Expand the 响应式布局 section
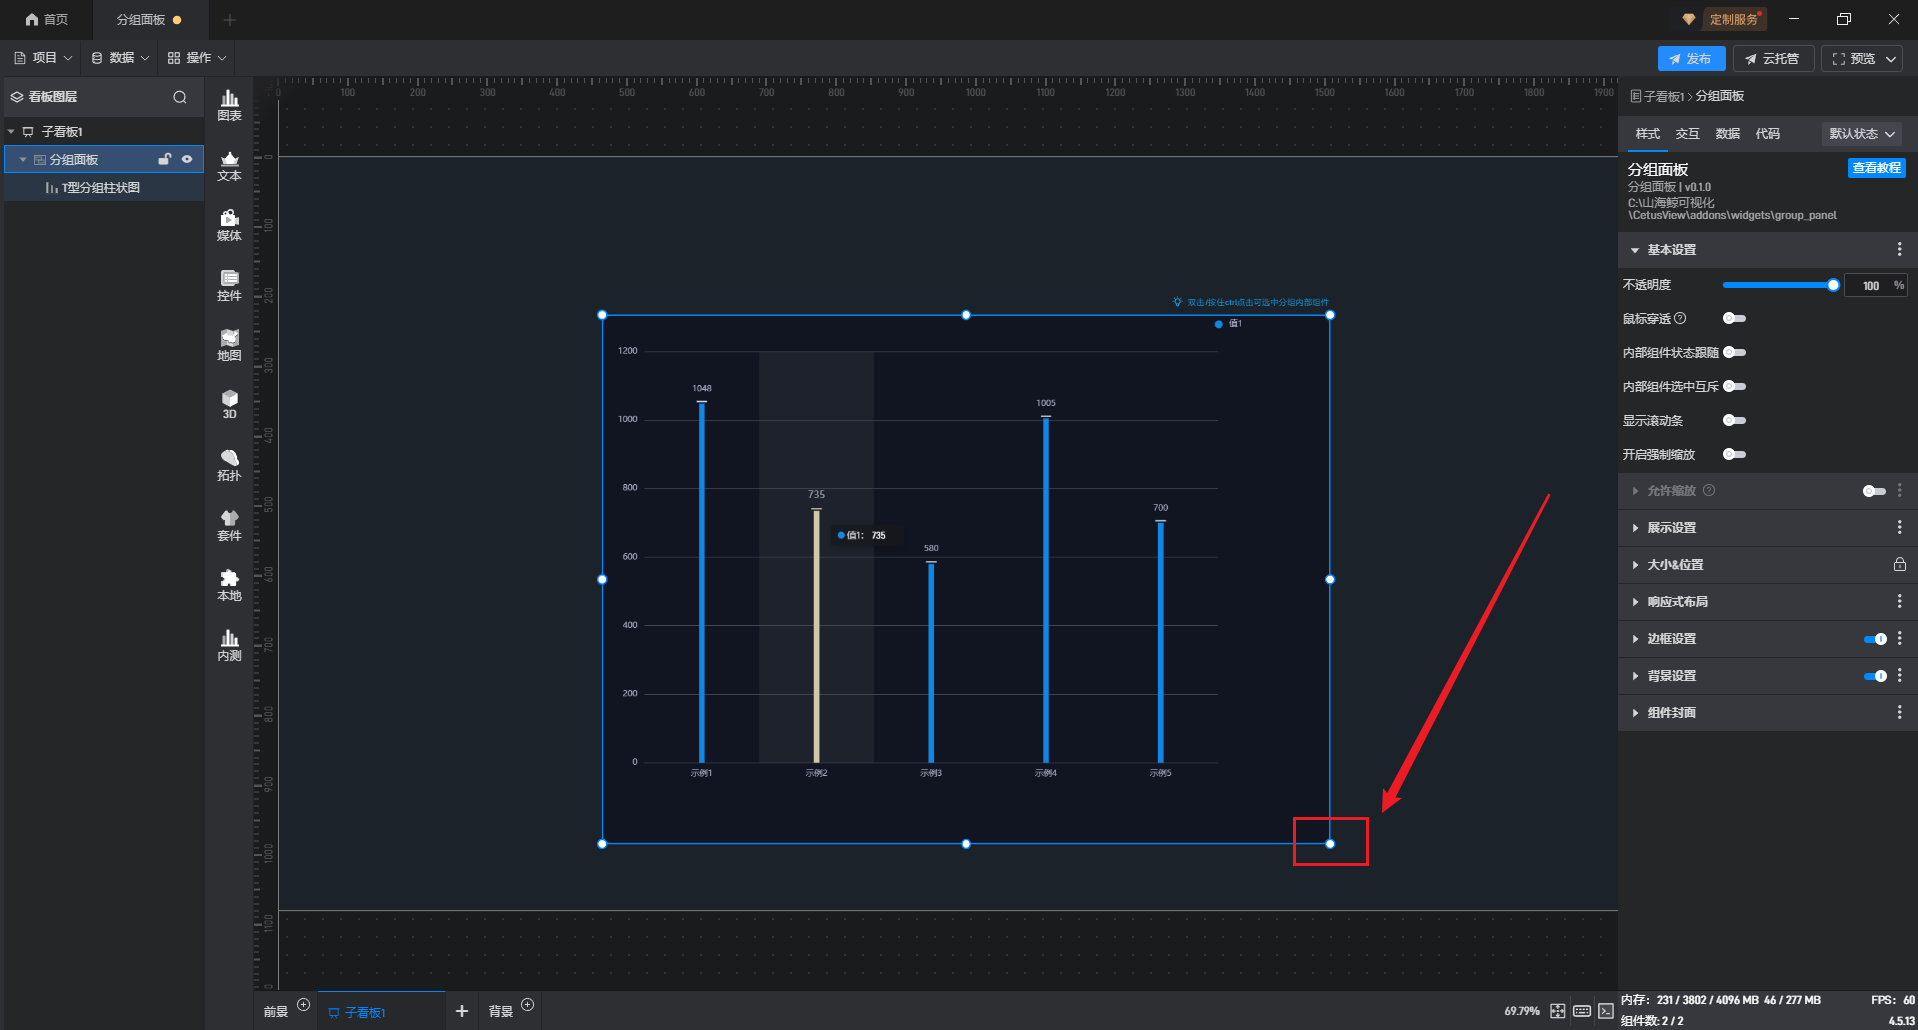The height and width of the screenshot is (1030, 1918). click(x=1677, y=602)
